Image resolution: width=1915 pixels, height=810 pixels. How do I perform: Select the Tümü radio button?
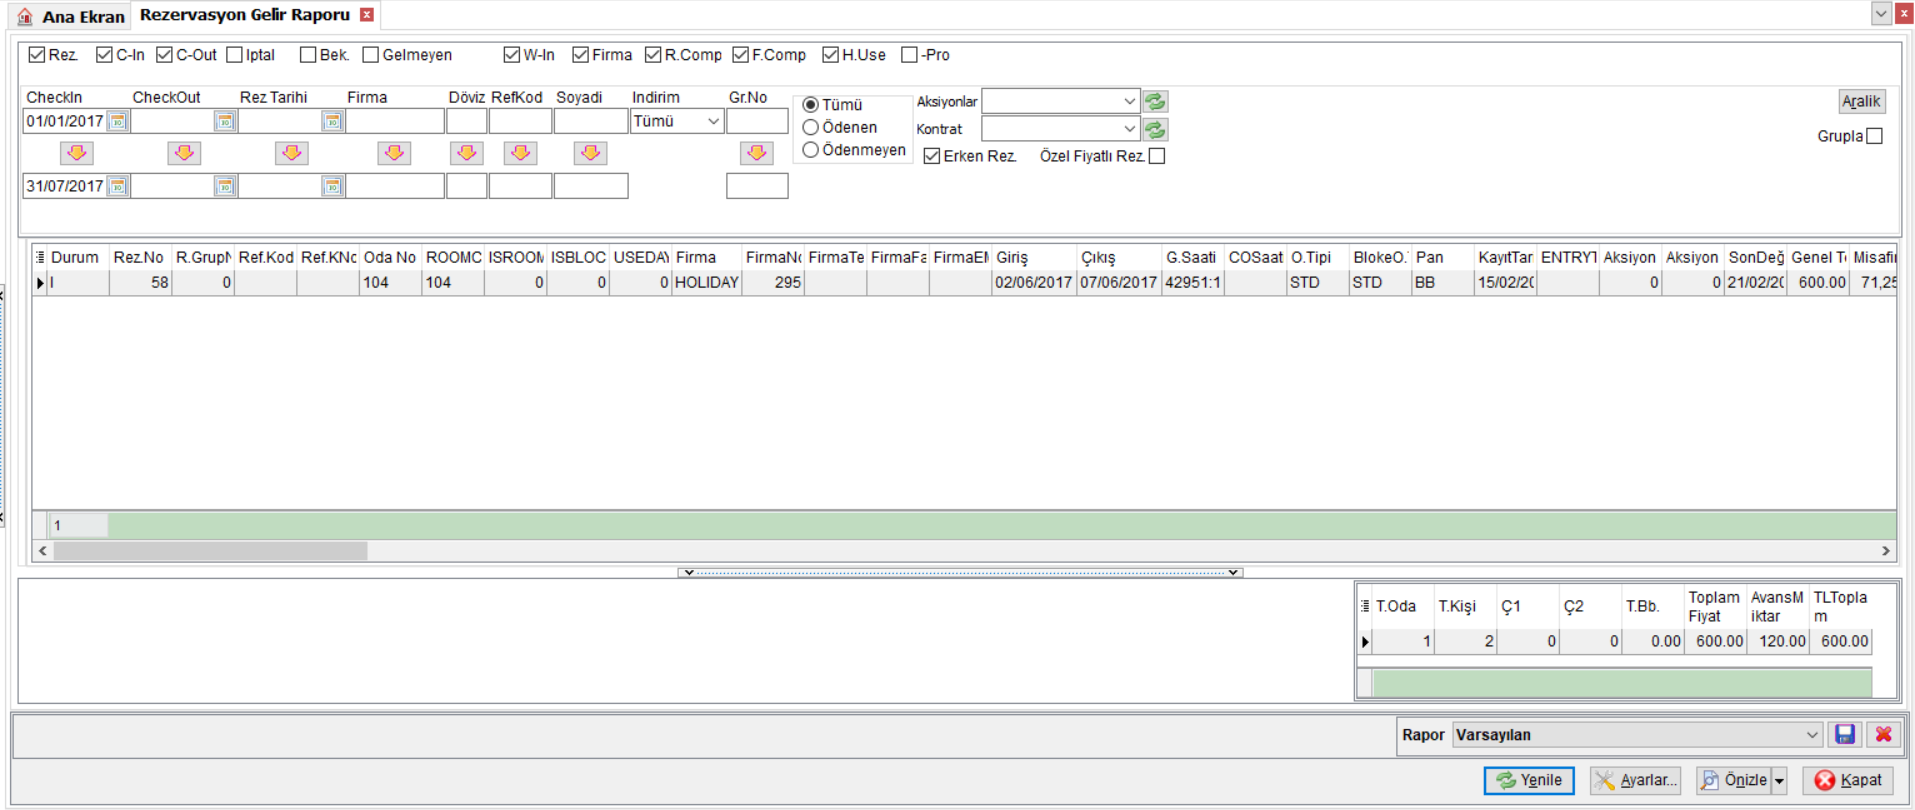click(x=811, y=105)
